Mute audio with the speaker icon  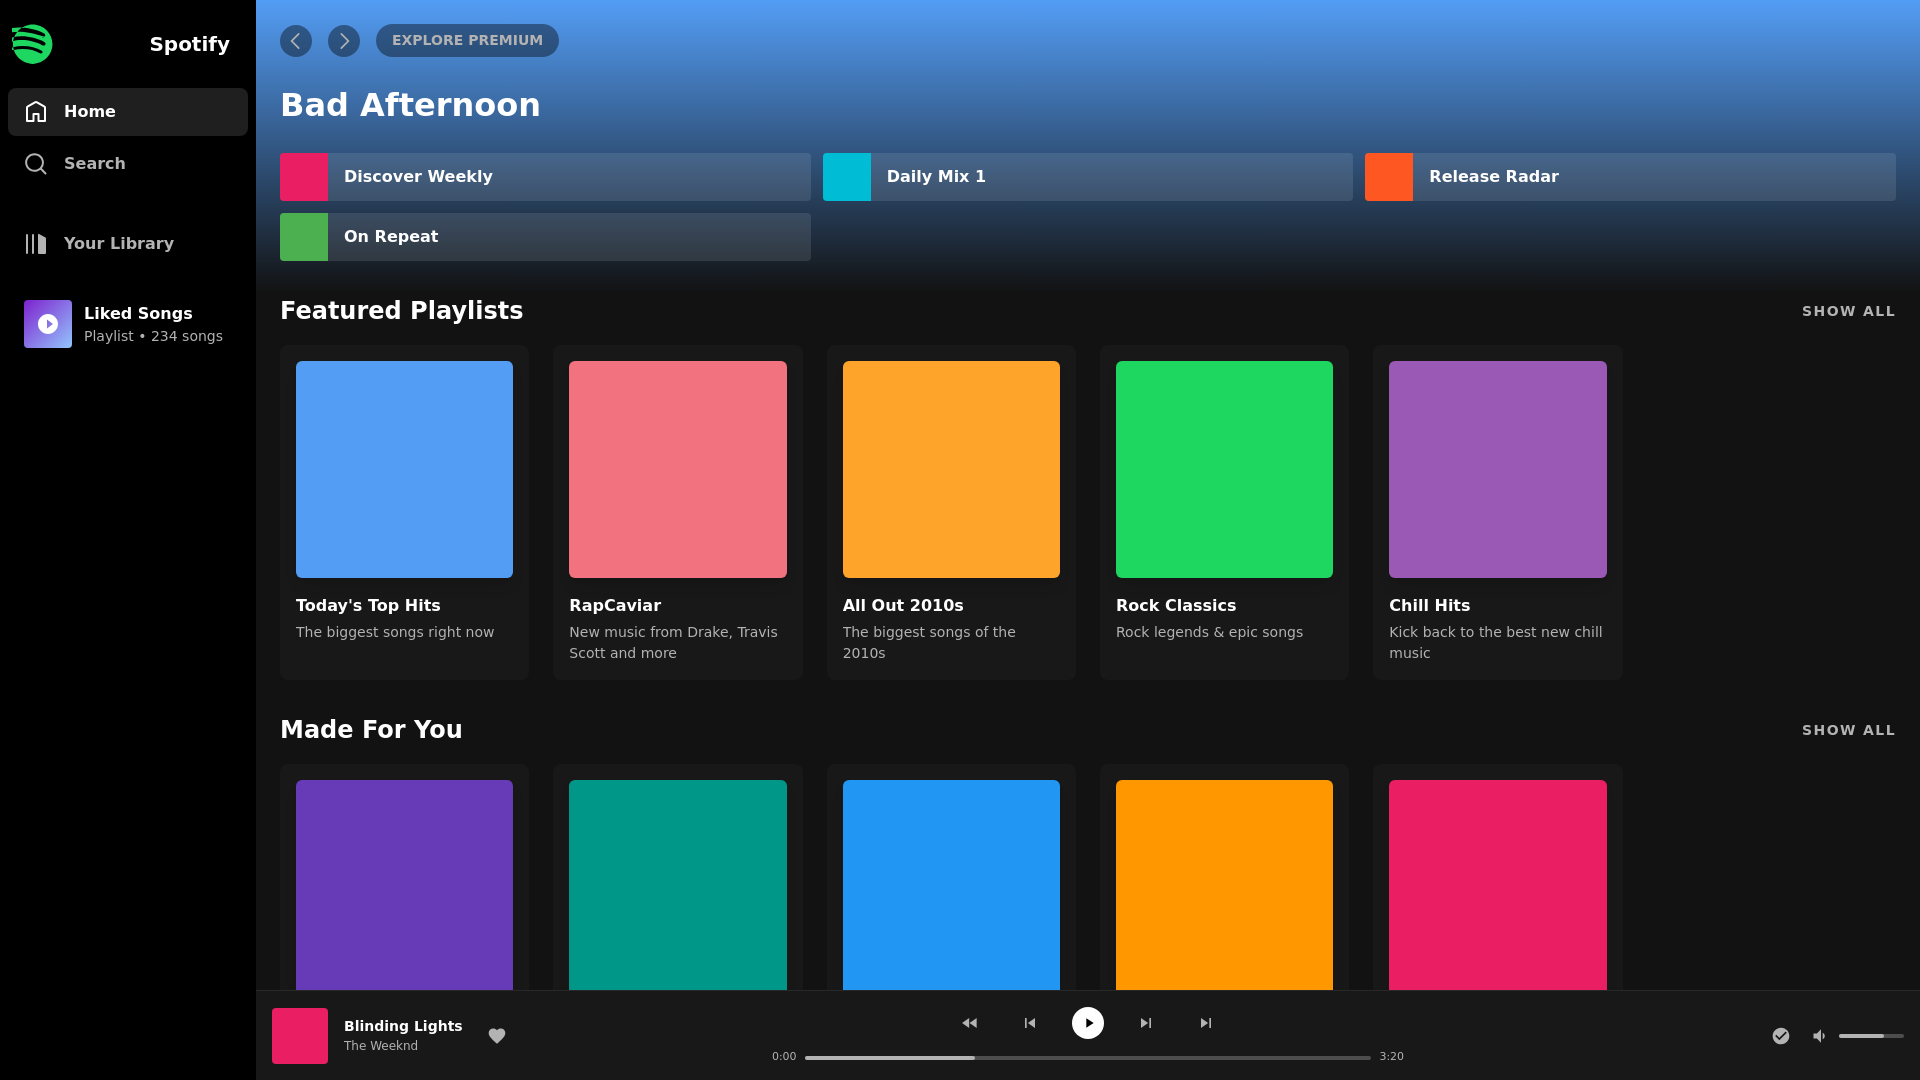click(x=1819, y=1036)
